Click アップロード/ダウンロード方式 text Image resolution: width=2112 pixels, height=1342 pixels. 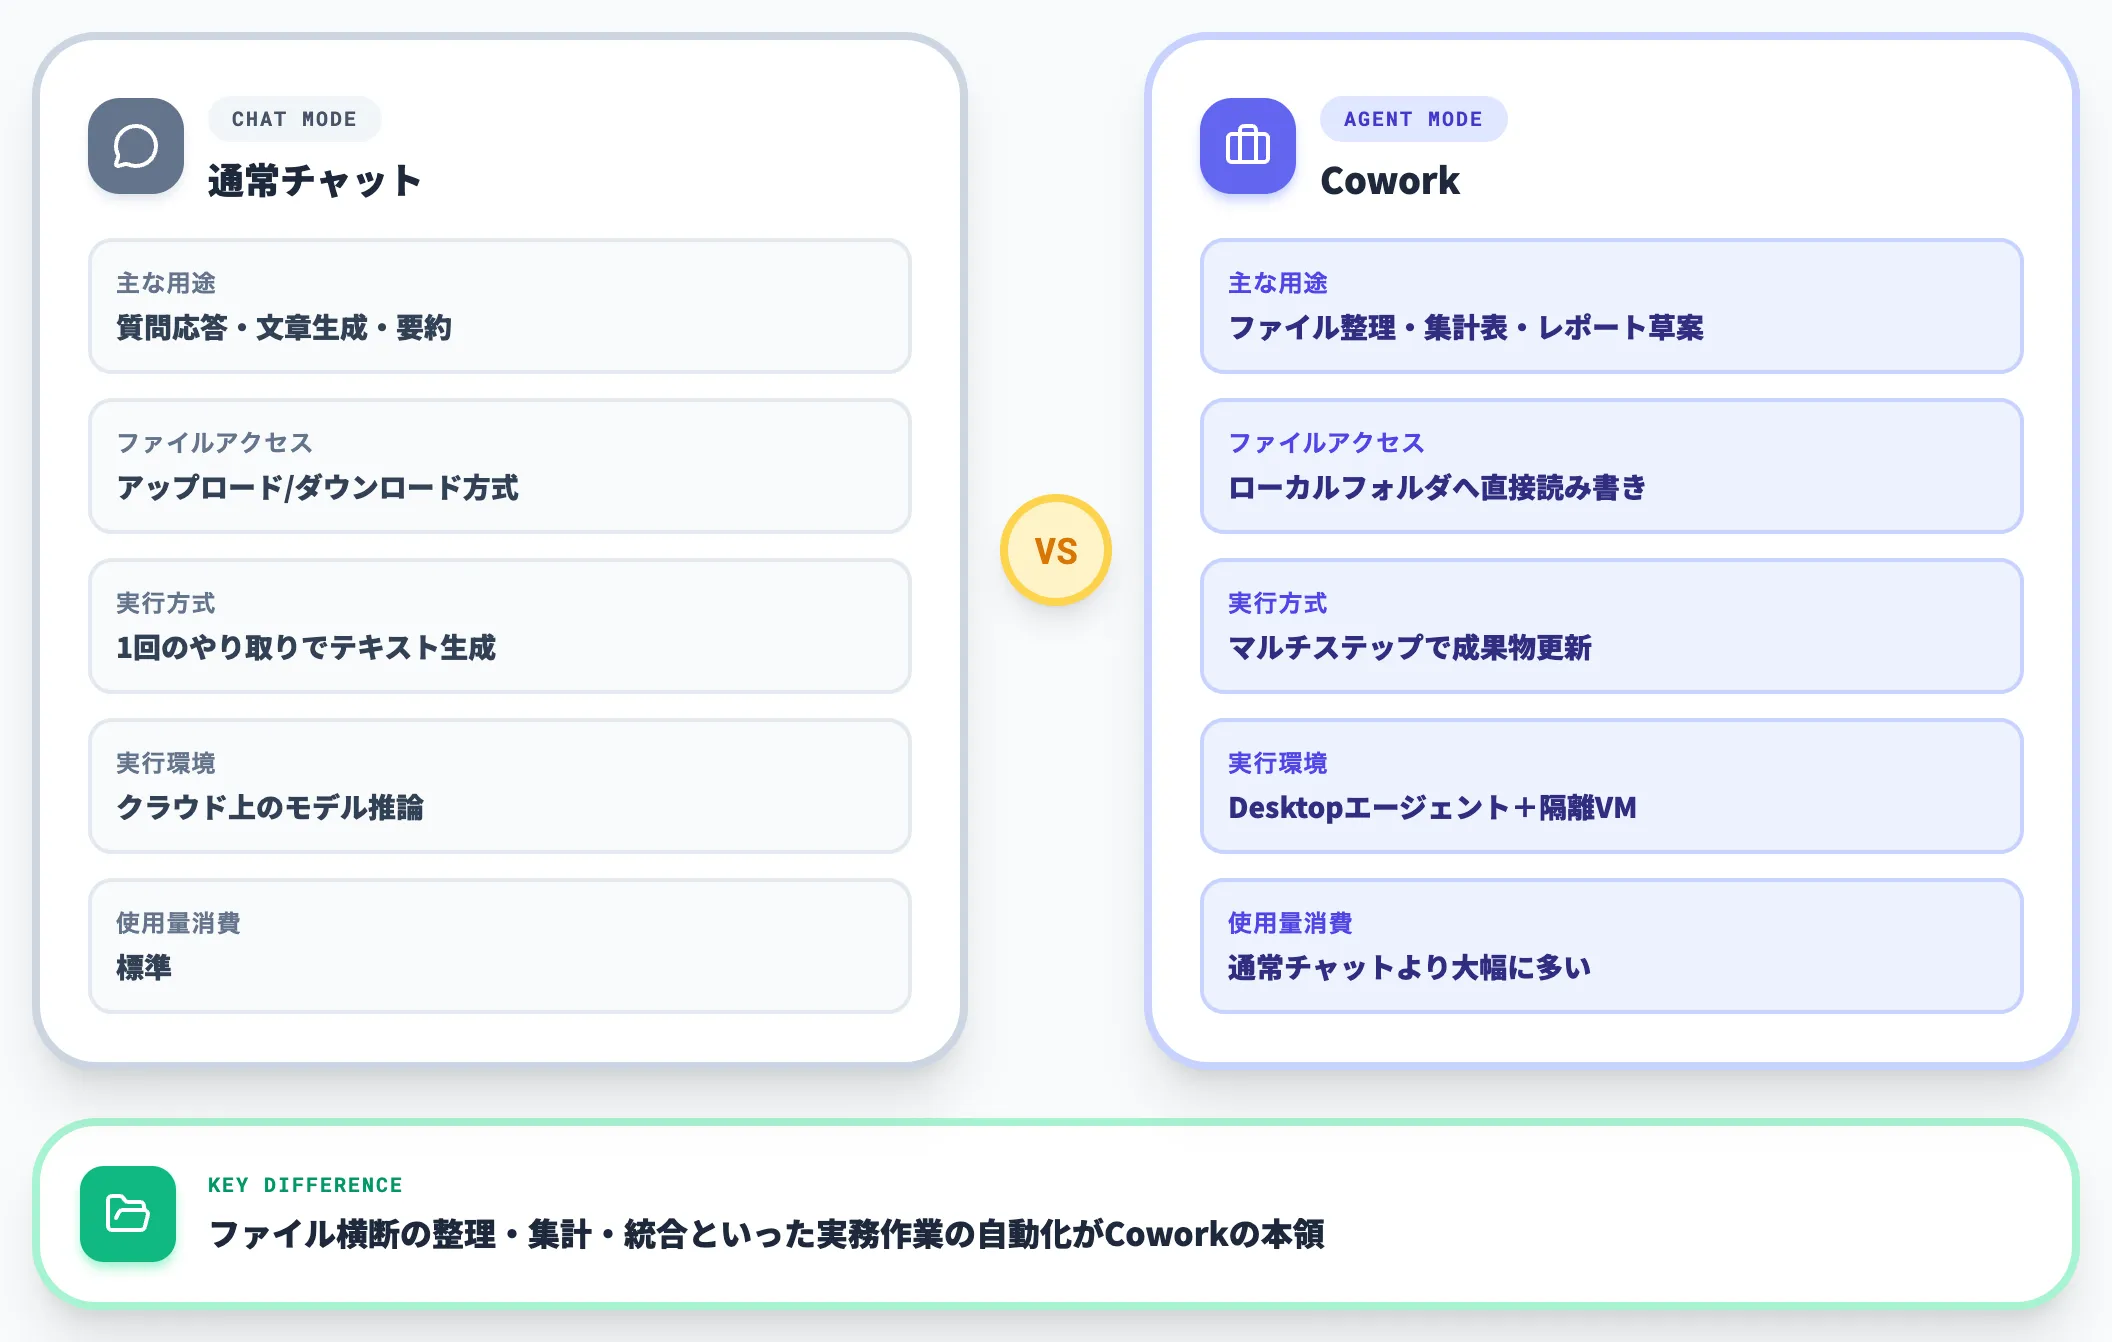[x=317, y=488]
